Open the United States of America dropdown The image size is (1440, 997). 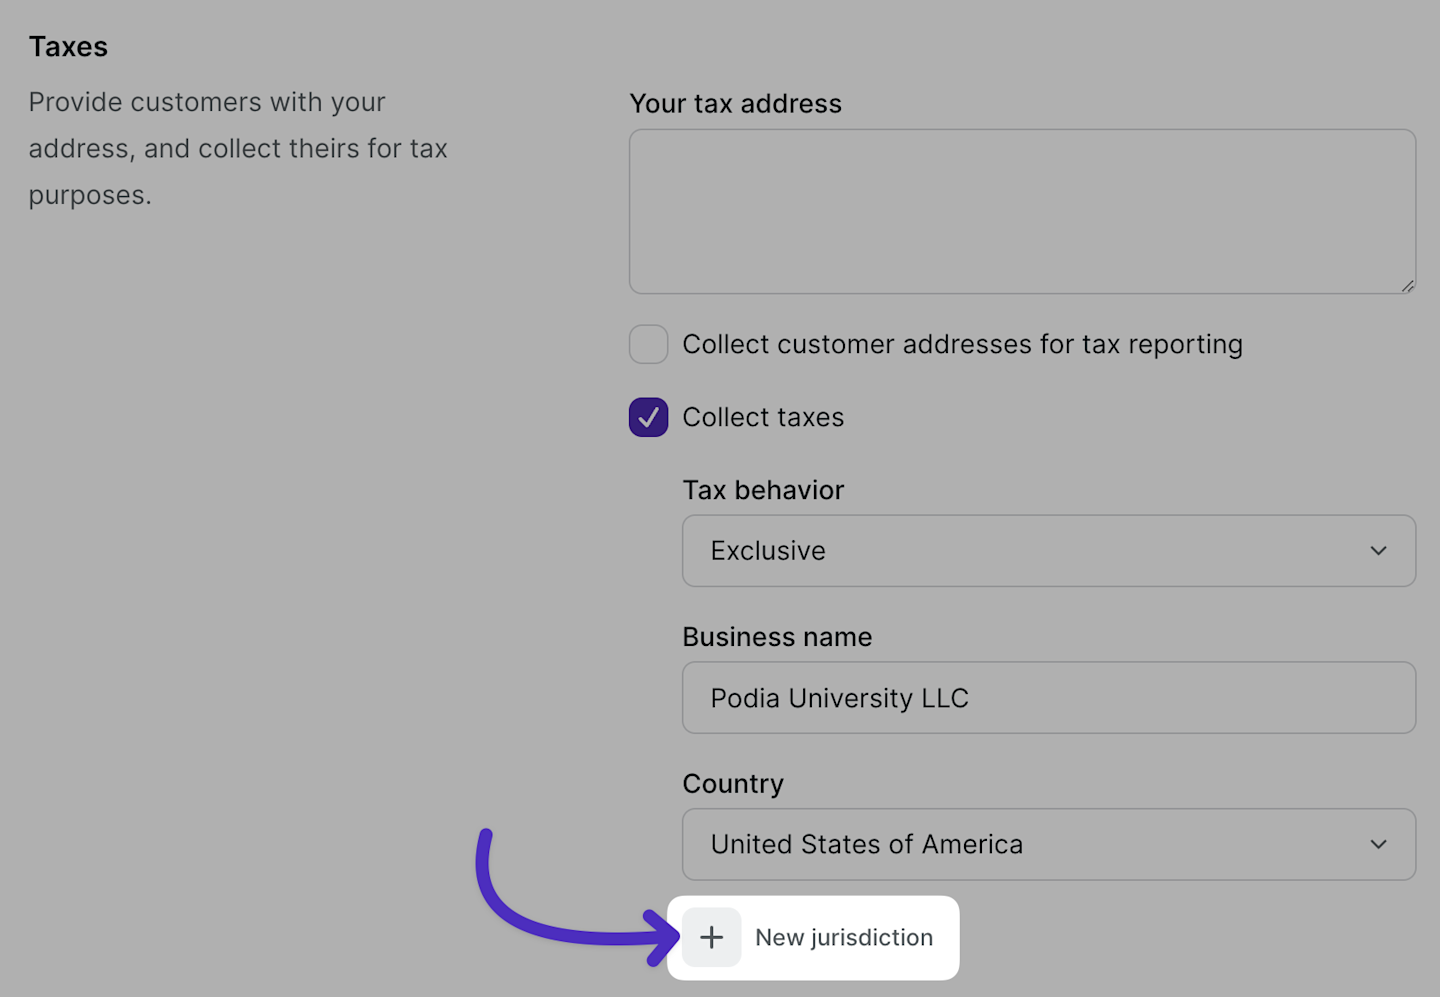point(1048,844)
